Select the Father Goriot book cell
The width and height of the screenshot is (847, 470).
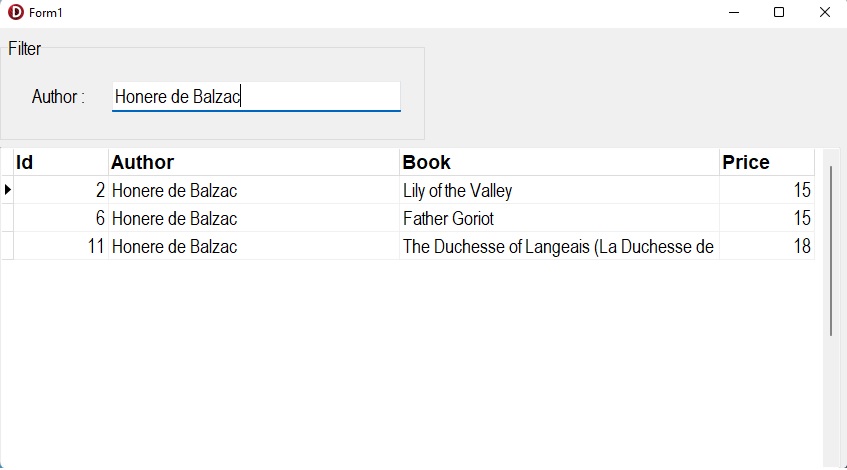[558, 219]
